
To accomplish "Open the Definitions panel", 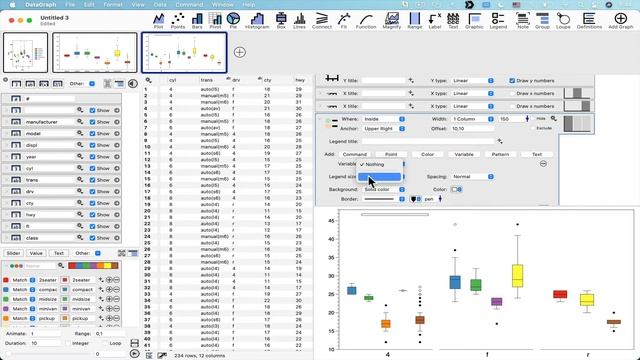I will pyautogui.click(x=589, y=20).
